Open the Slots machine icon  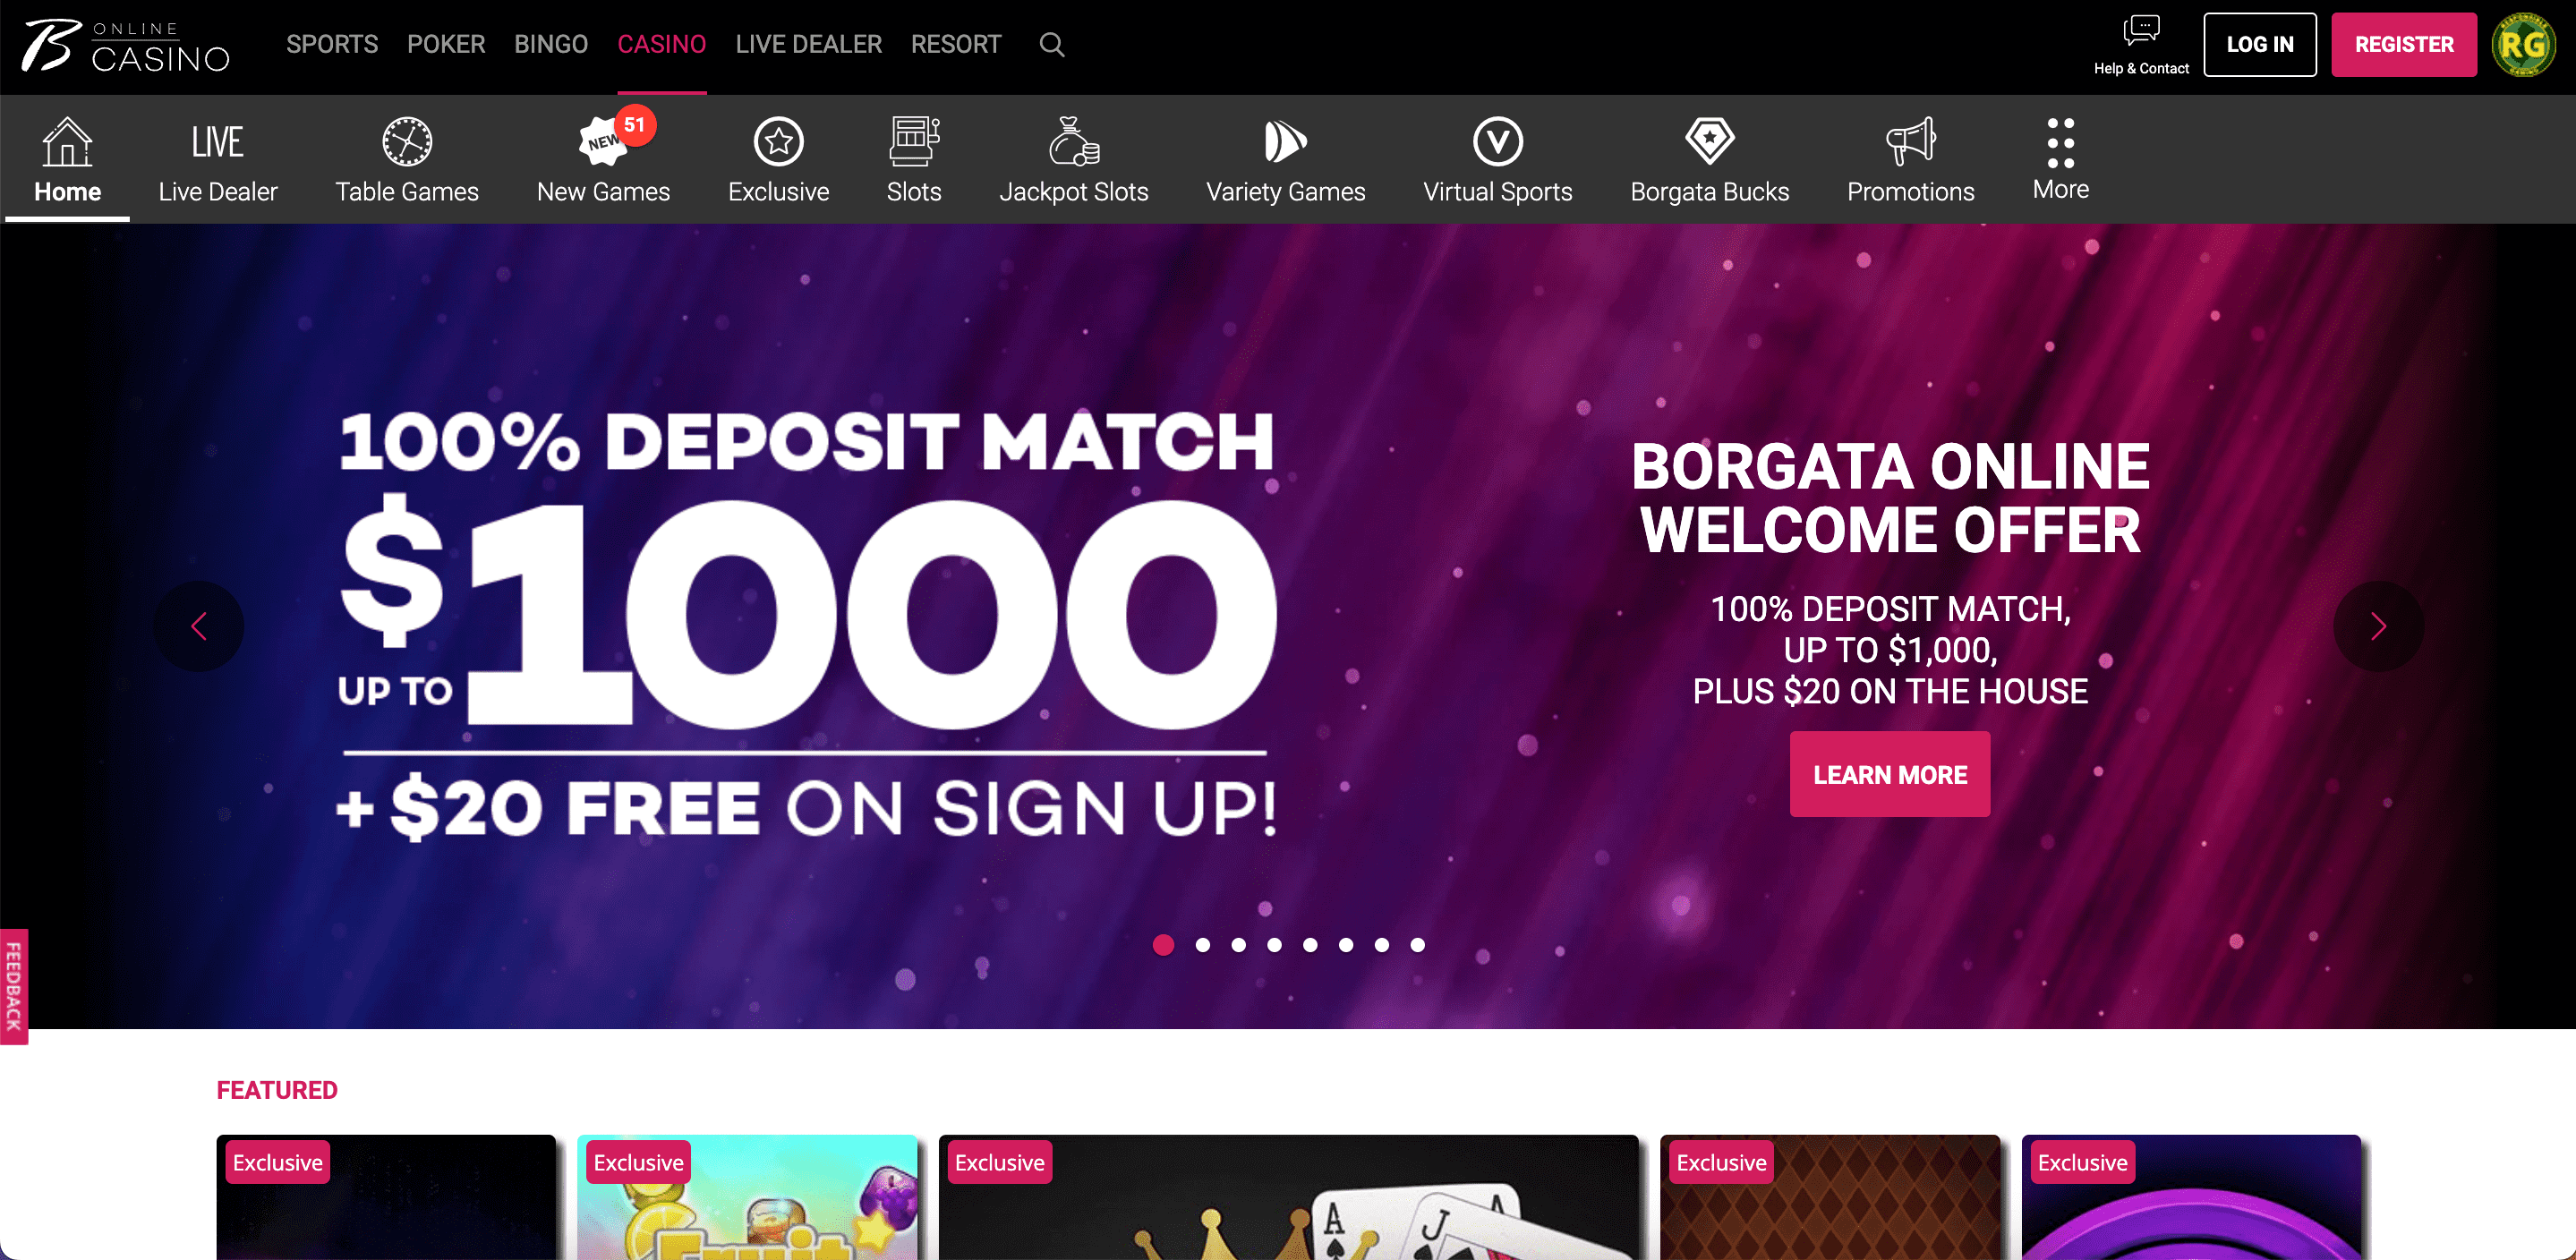[x=914, y=141]
